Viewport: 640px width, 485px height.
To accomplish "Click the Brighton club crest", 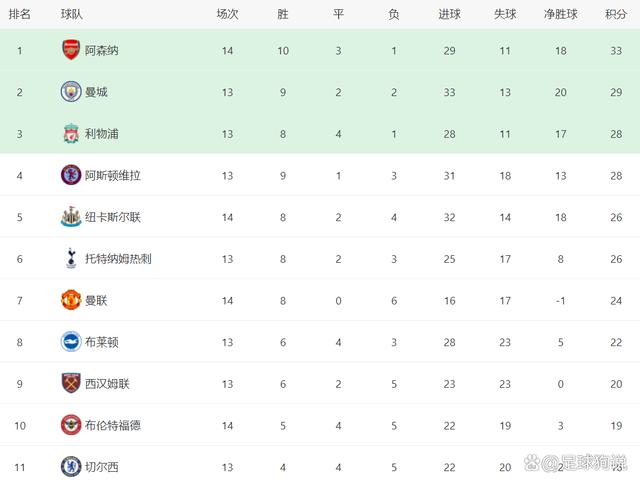I will coord(71,342).
